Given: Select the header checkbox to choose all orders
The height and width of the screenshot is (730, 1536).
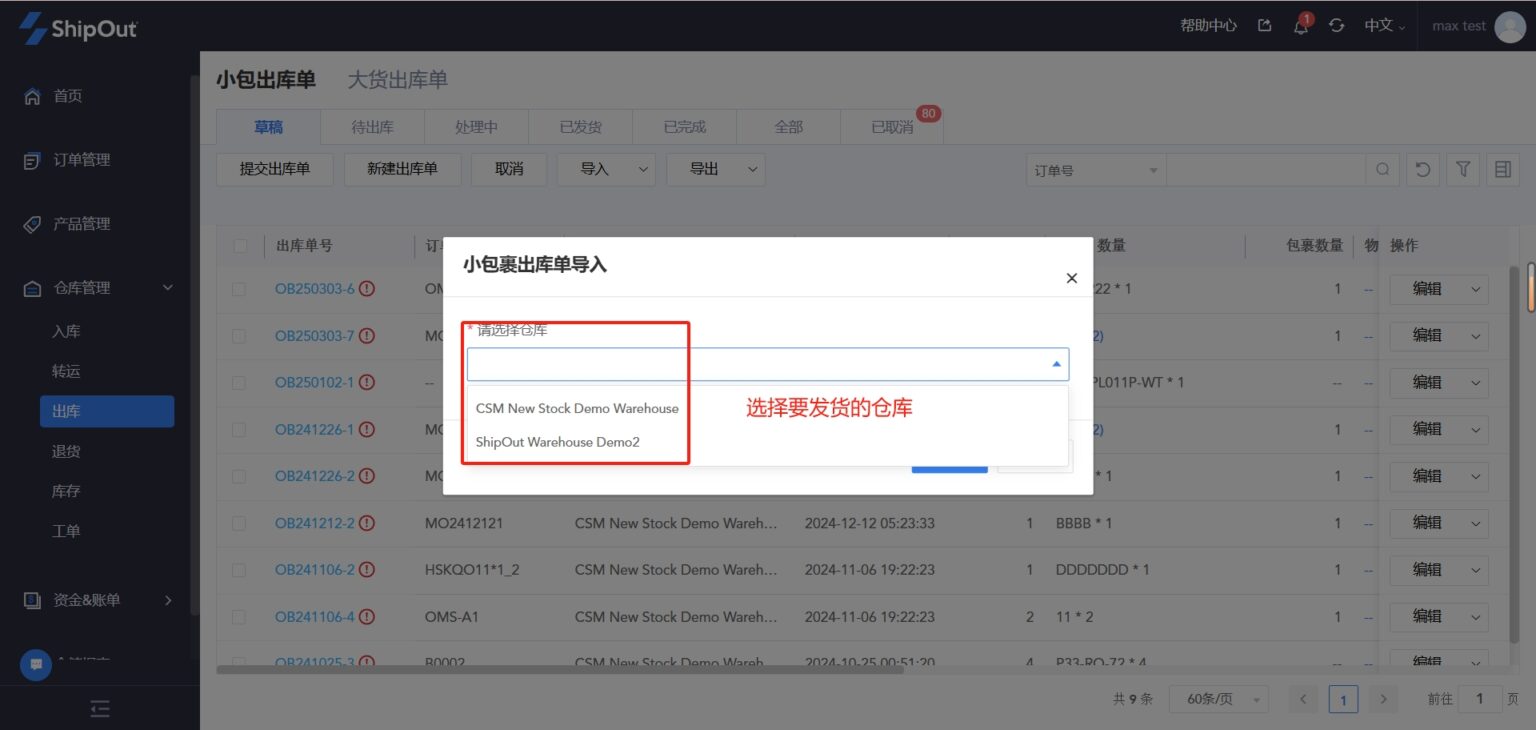Looking at the screenshot, I should click(x=239, y=245).
